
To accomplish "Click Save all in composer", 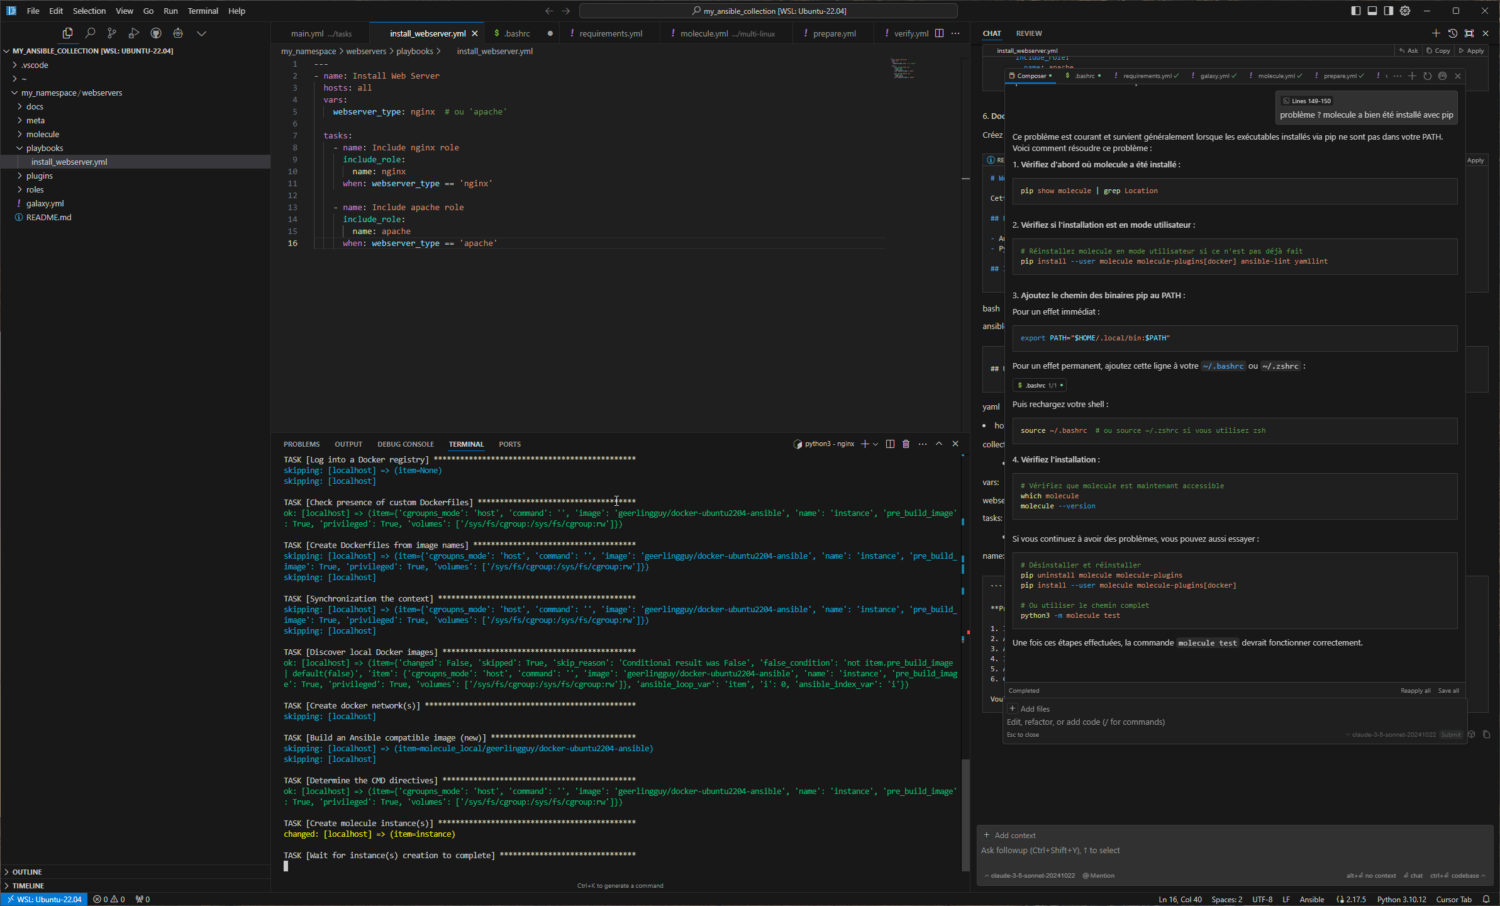I will tap(1448, 691).
